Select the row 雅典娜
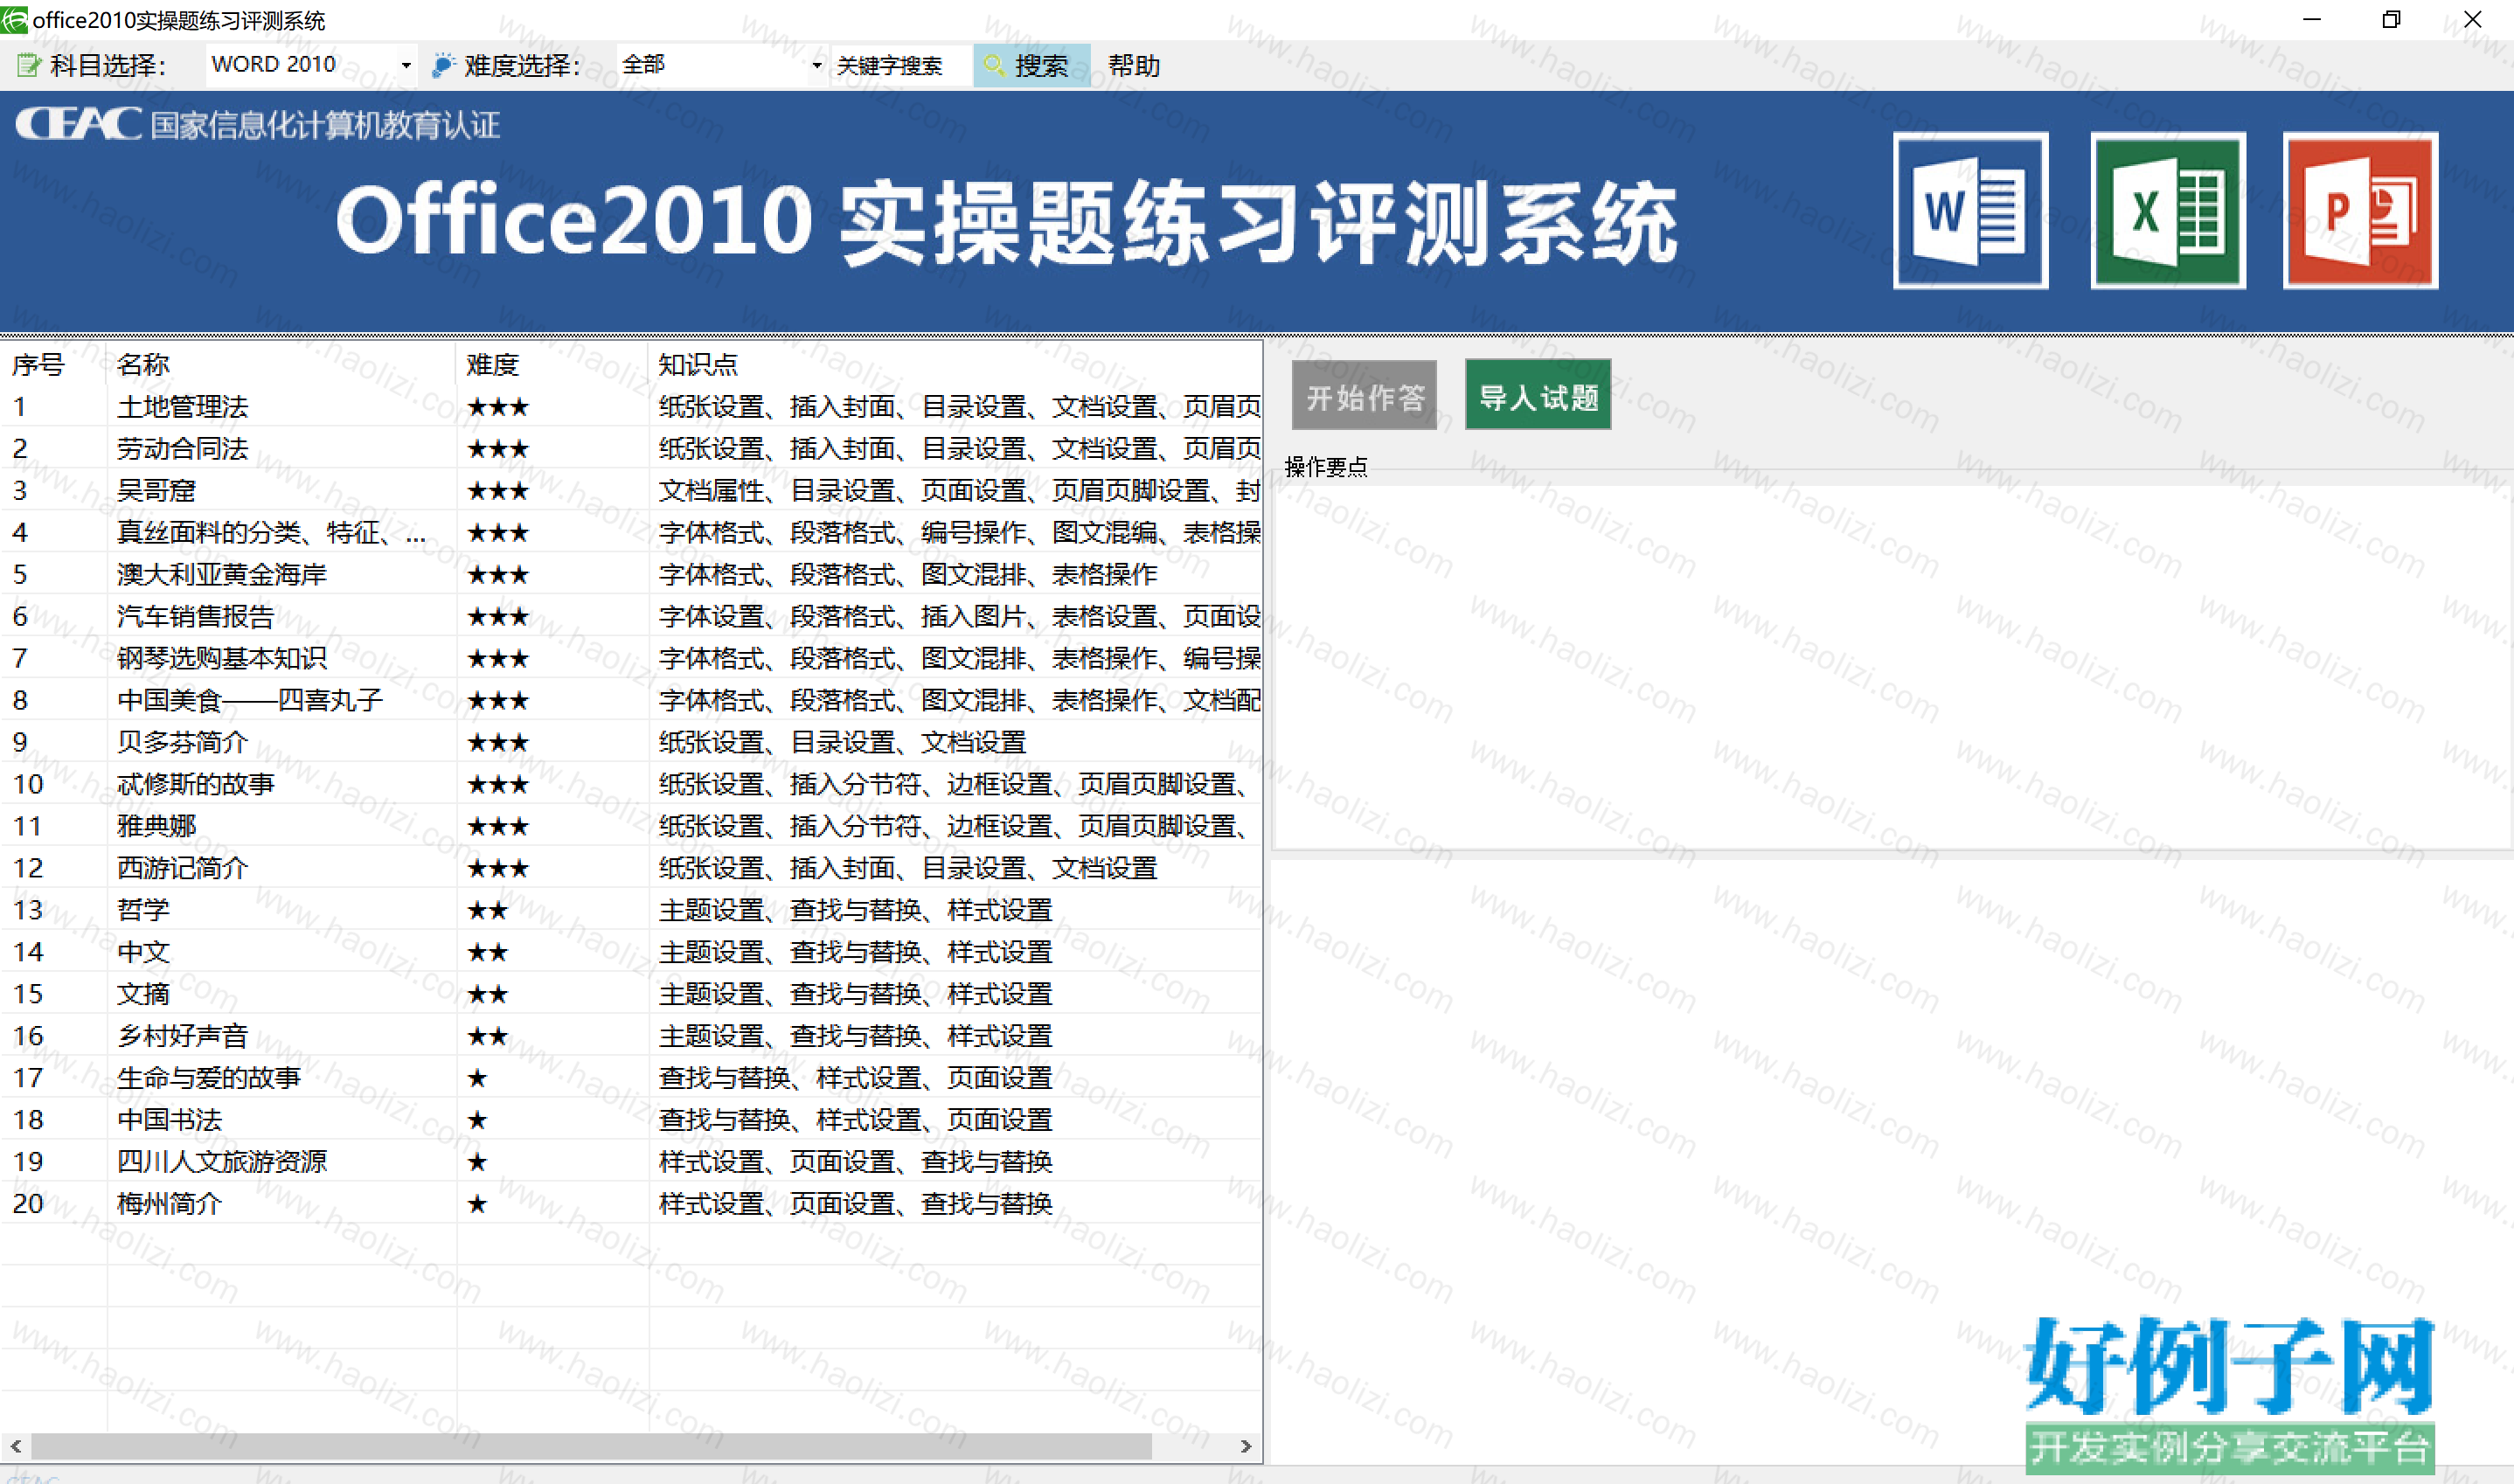 click(x=631, y=827)
